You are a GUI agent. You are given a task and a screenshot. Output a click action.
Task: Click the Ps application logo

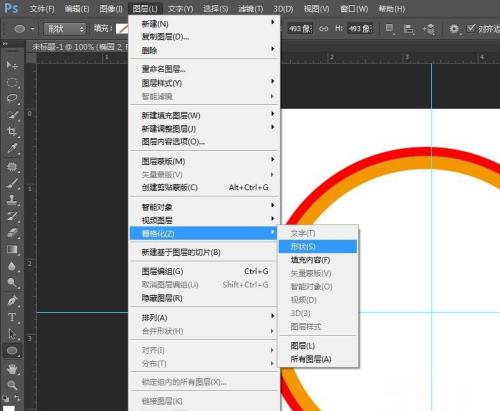point(11,8)
